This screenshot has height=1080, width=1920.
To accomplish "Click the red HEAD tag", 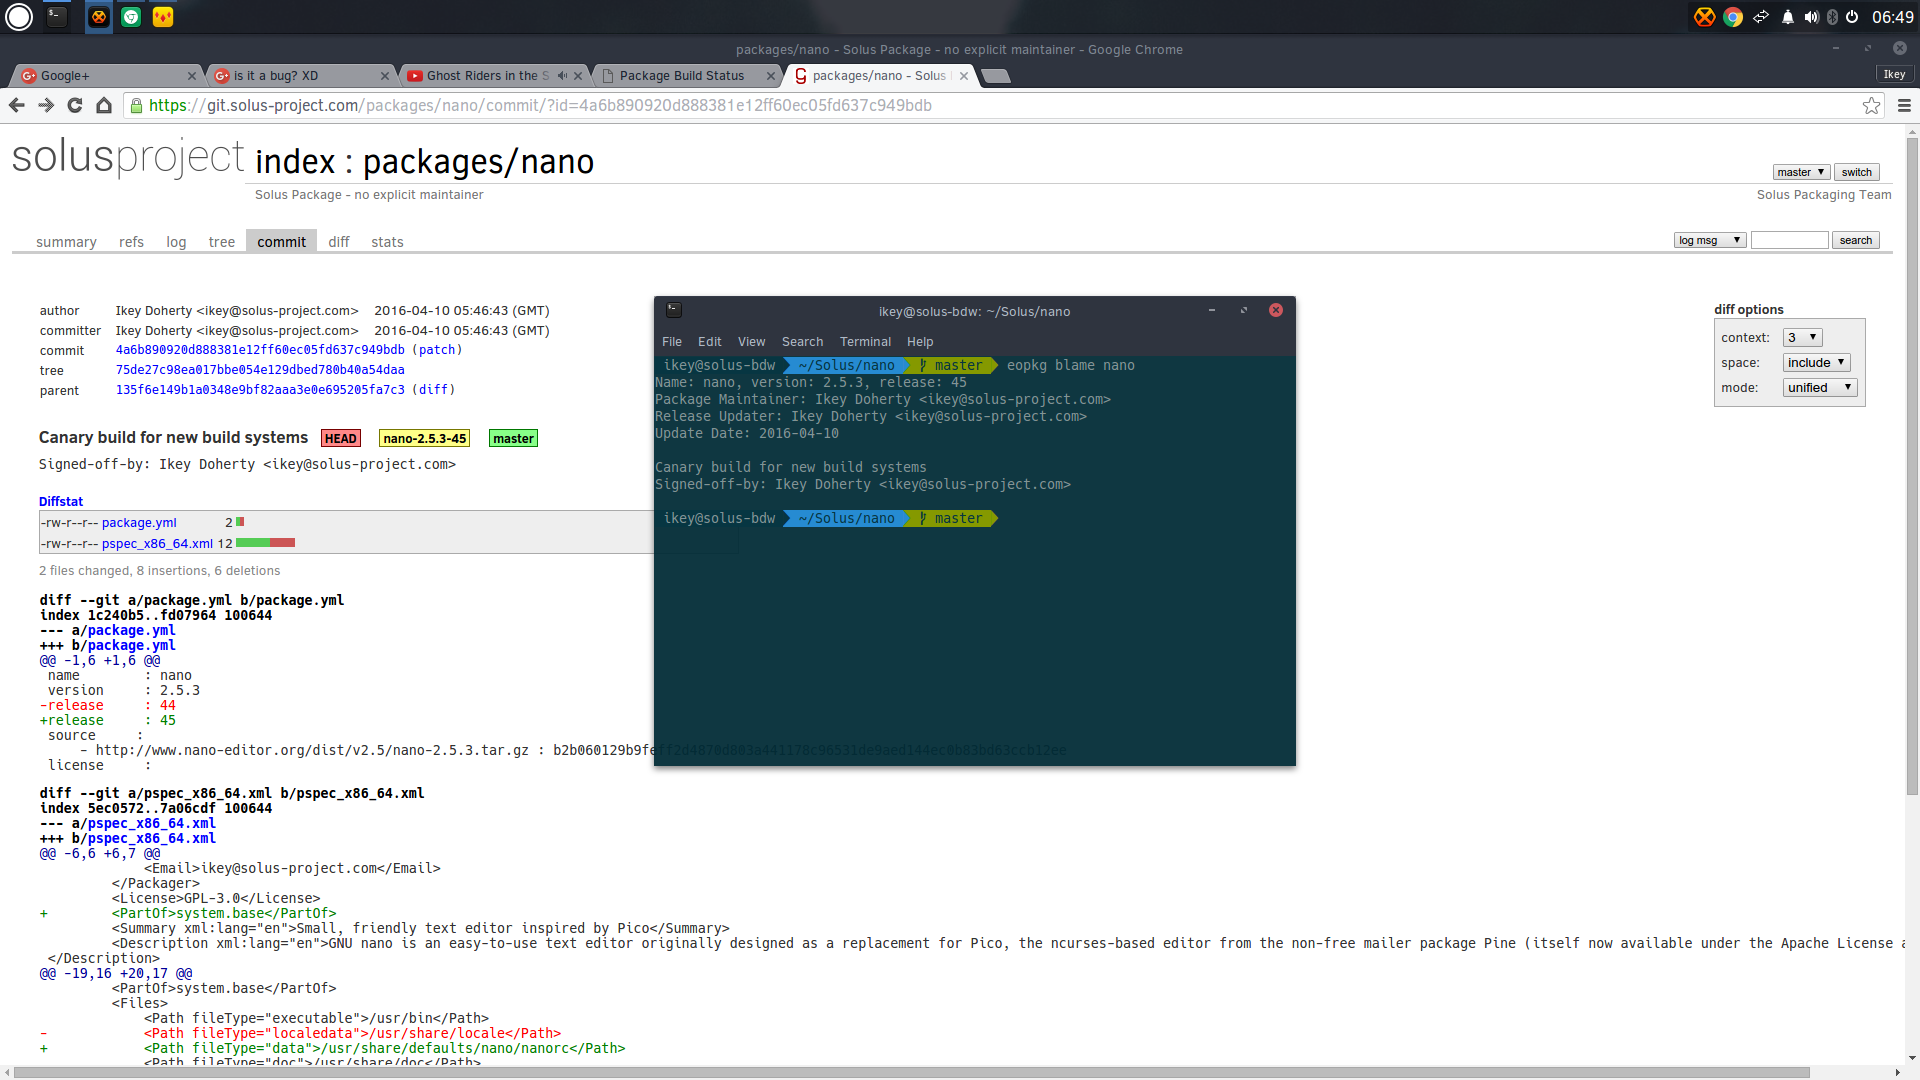I will coord(341,438).
